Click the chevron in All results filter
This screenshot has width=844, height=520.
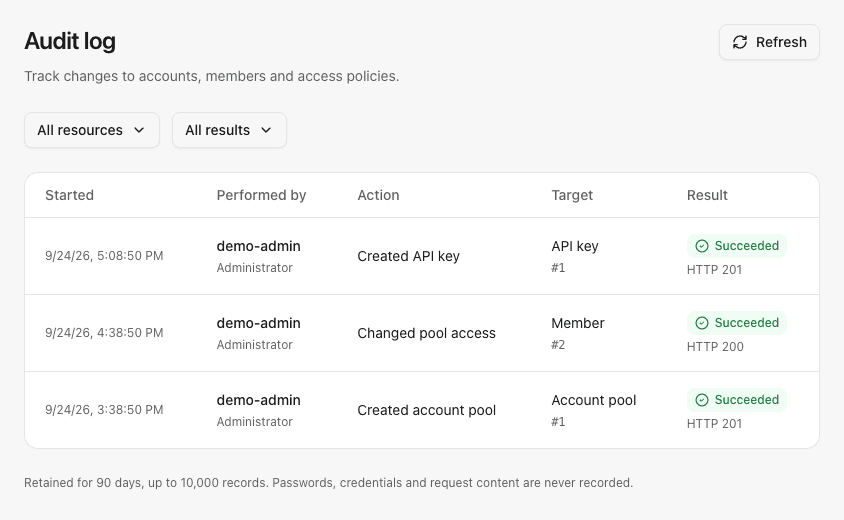point(266,130)
